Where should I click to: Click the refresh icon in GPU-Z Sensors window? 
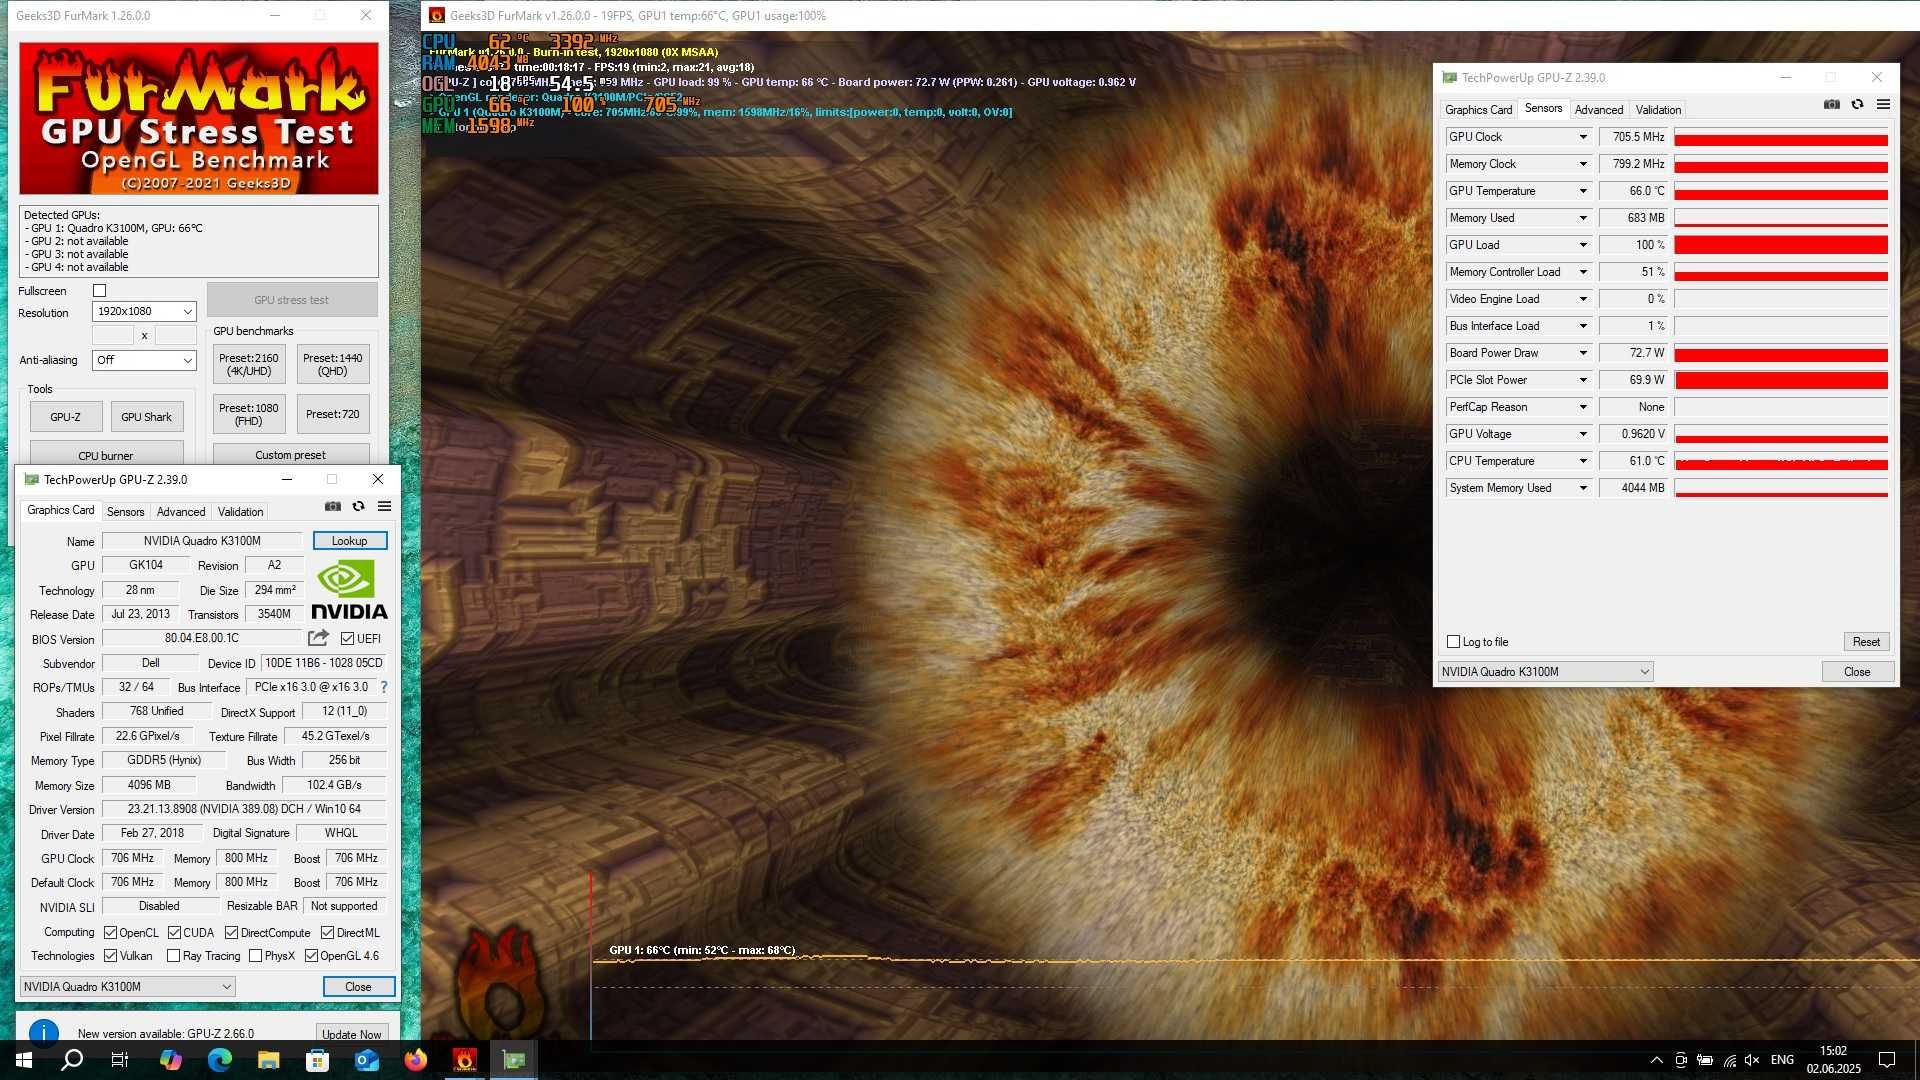pyautogui.click(x=1857, y=104)
